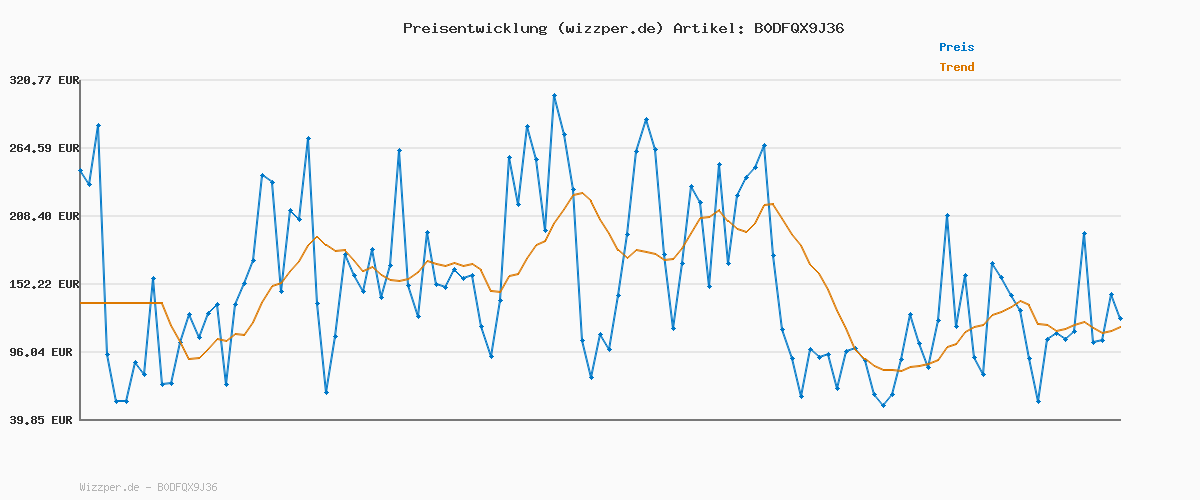The image size is (1200, 500).
Task: Click the Trend line's highest peak
Action: pos(582,192)
